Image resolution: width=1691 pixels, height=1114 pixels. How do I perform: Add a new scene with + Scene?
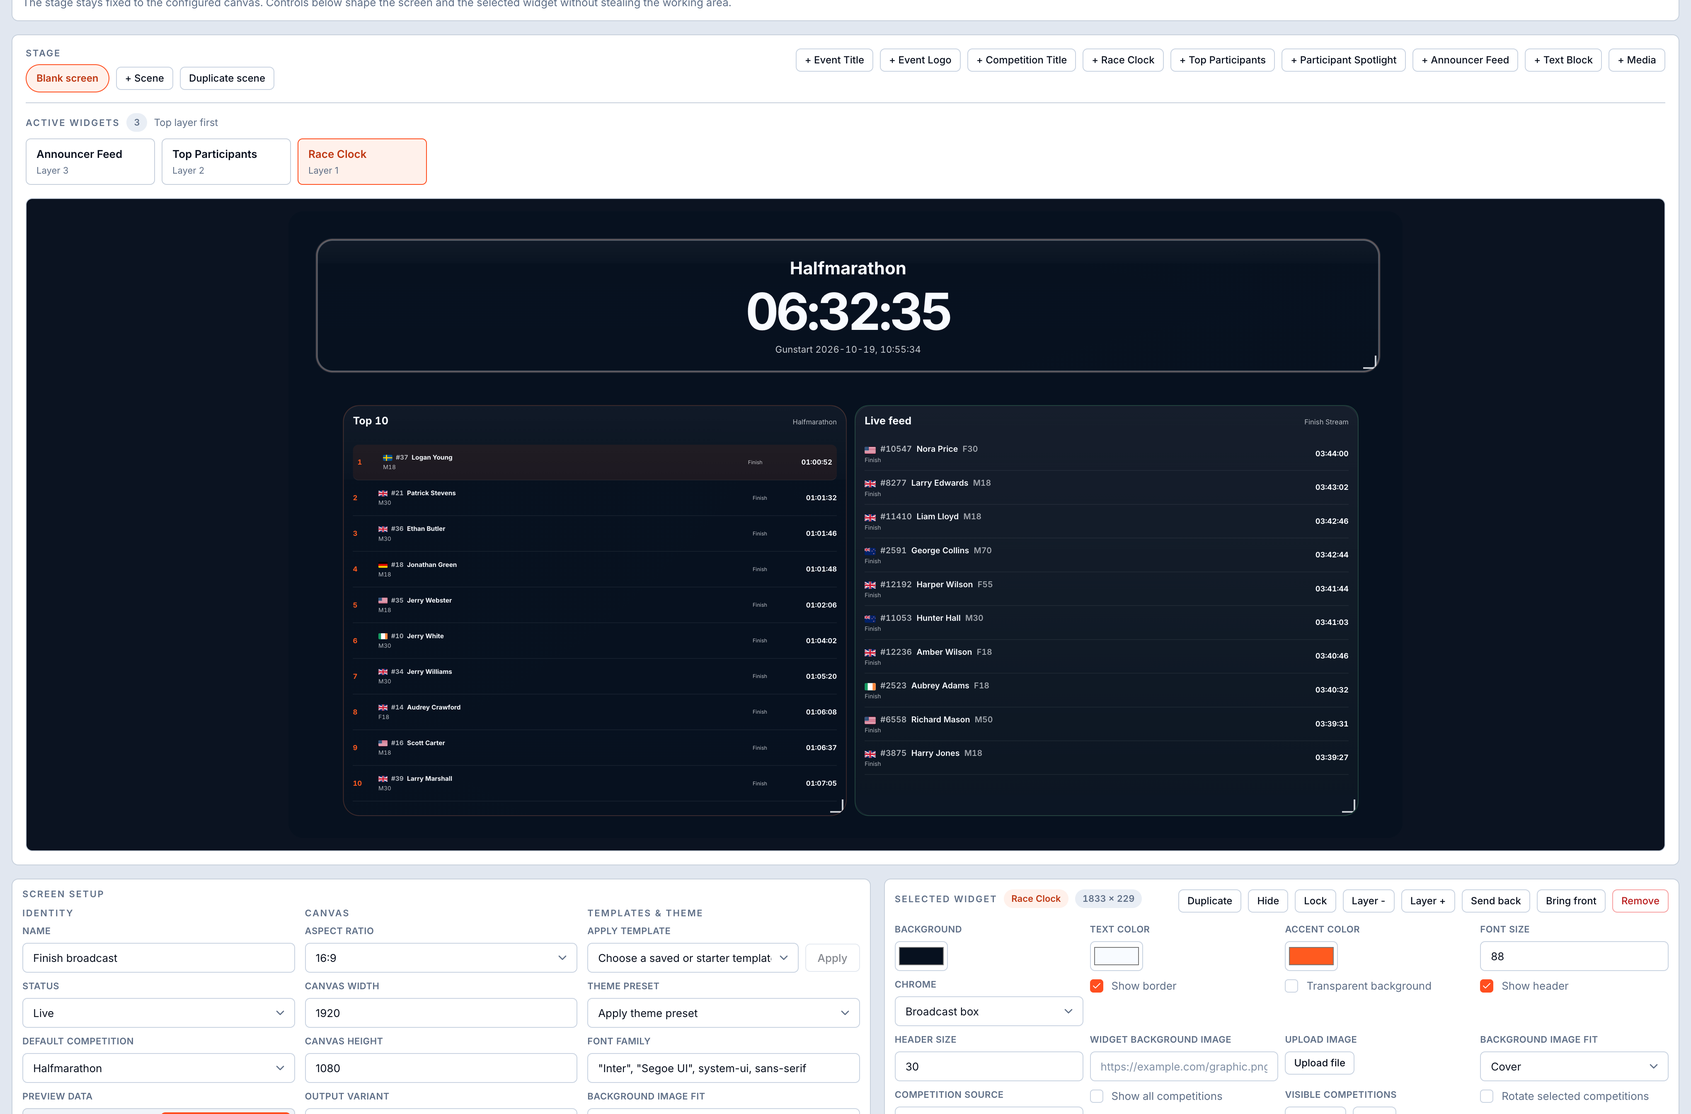[145, 78]
